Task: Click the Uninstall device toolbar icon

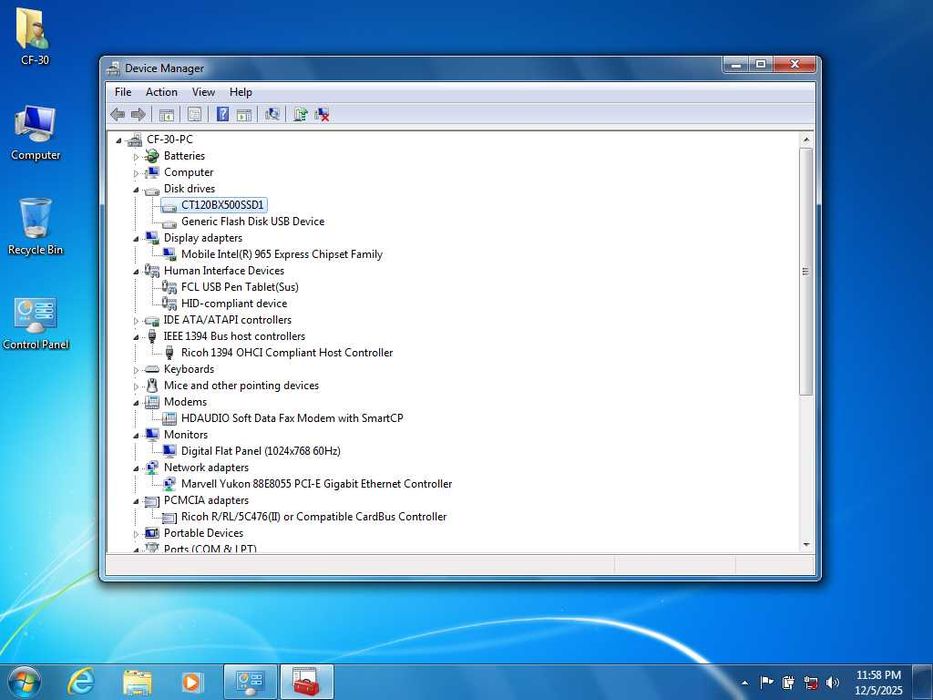Action: pos(322,115)
